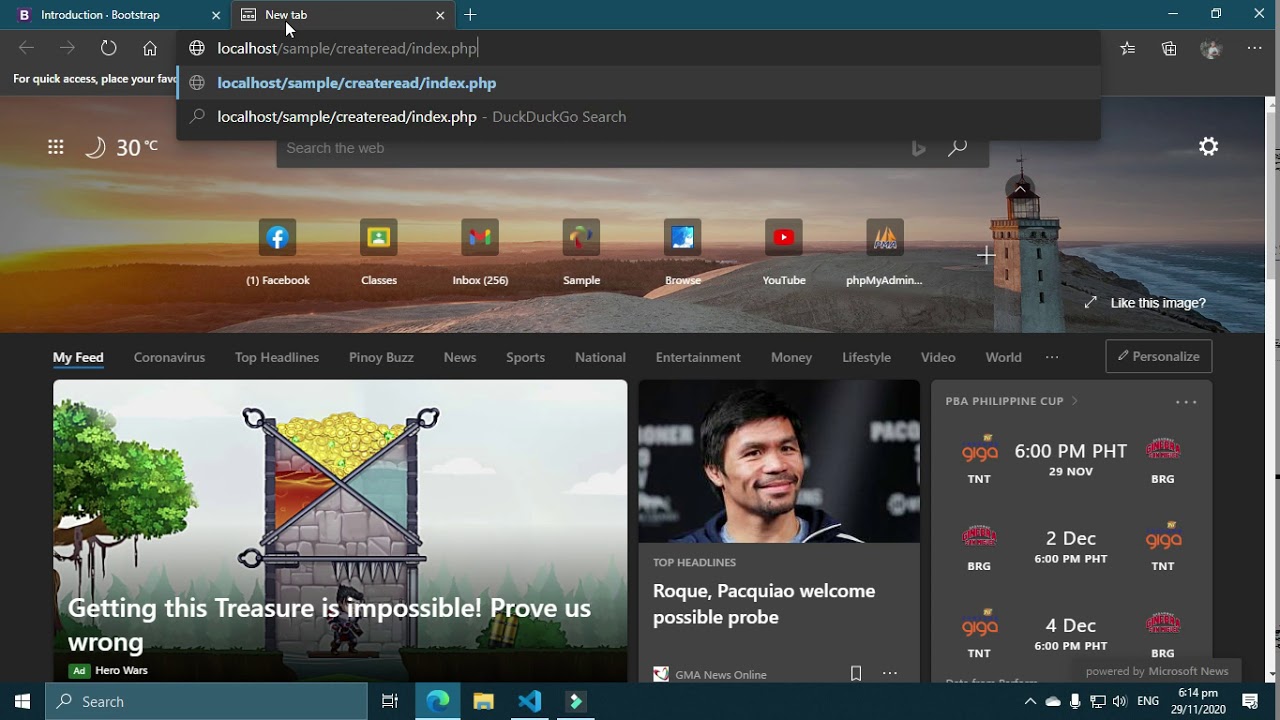Select the Coronavirus feed tab
The height and width of the screenshot is (720, 1280).
tap(169, 357)
